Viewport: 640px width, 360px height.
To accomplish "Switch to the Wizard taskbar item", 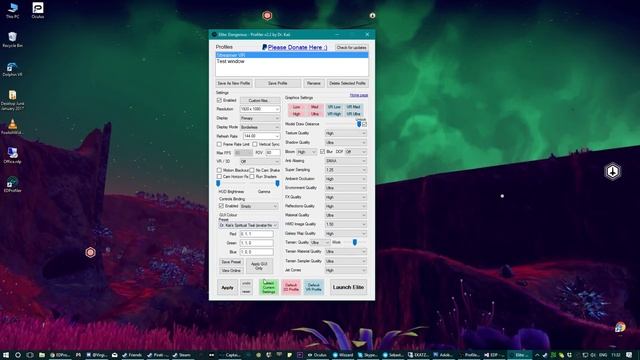I will 342,355.
